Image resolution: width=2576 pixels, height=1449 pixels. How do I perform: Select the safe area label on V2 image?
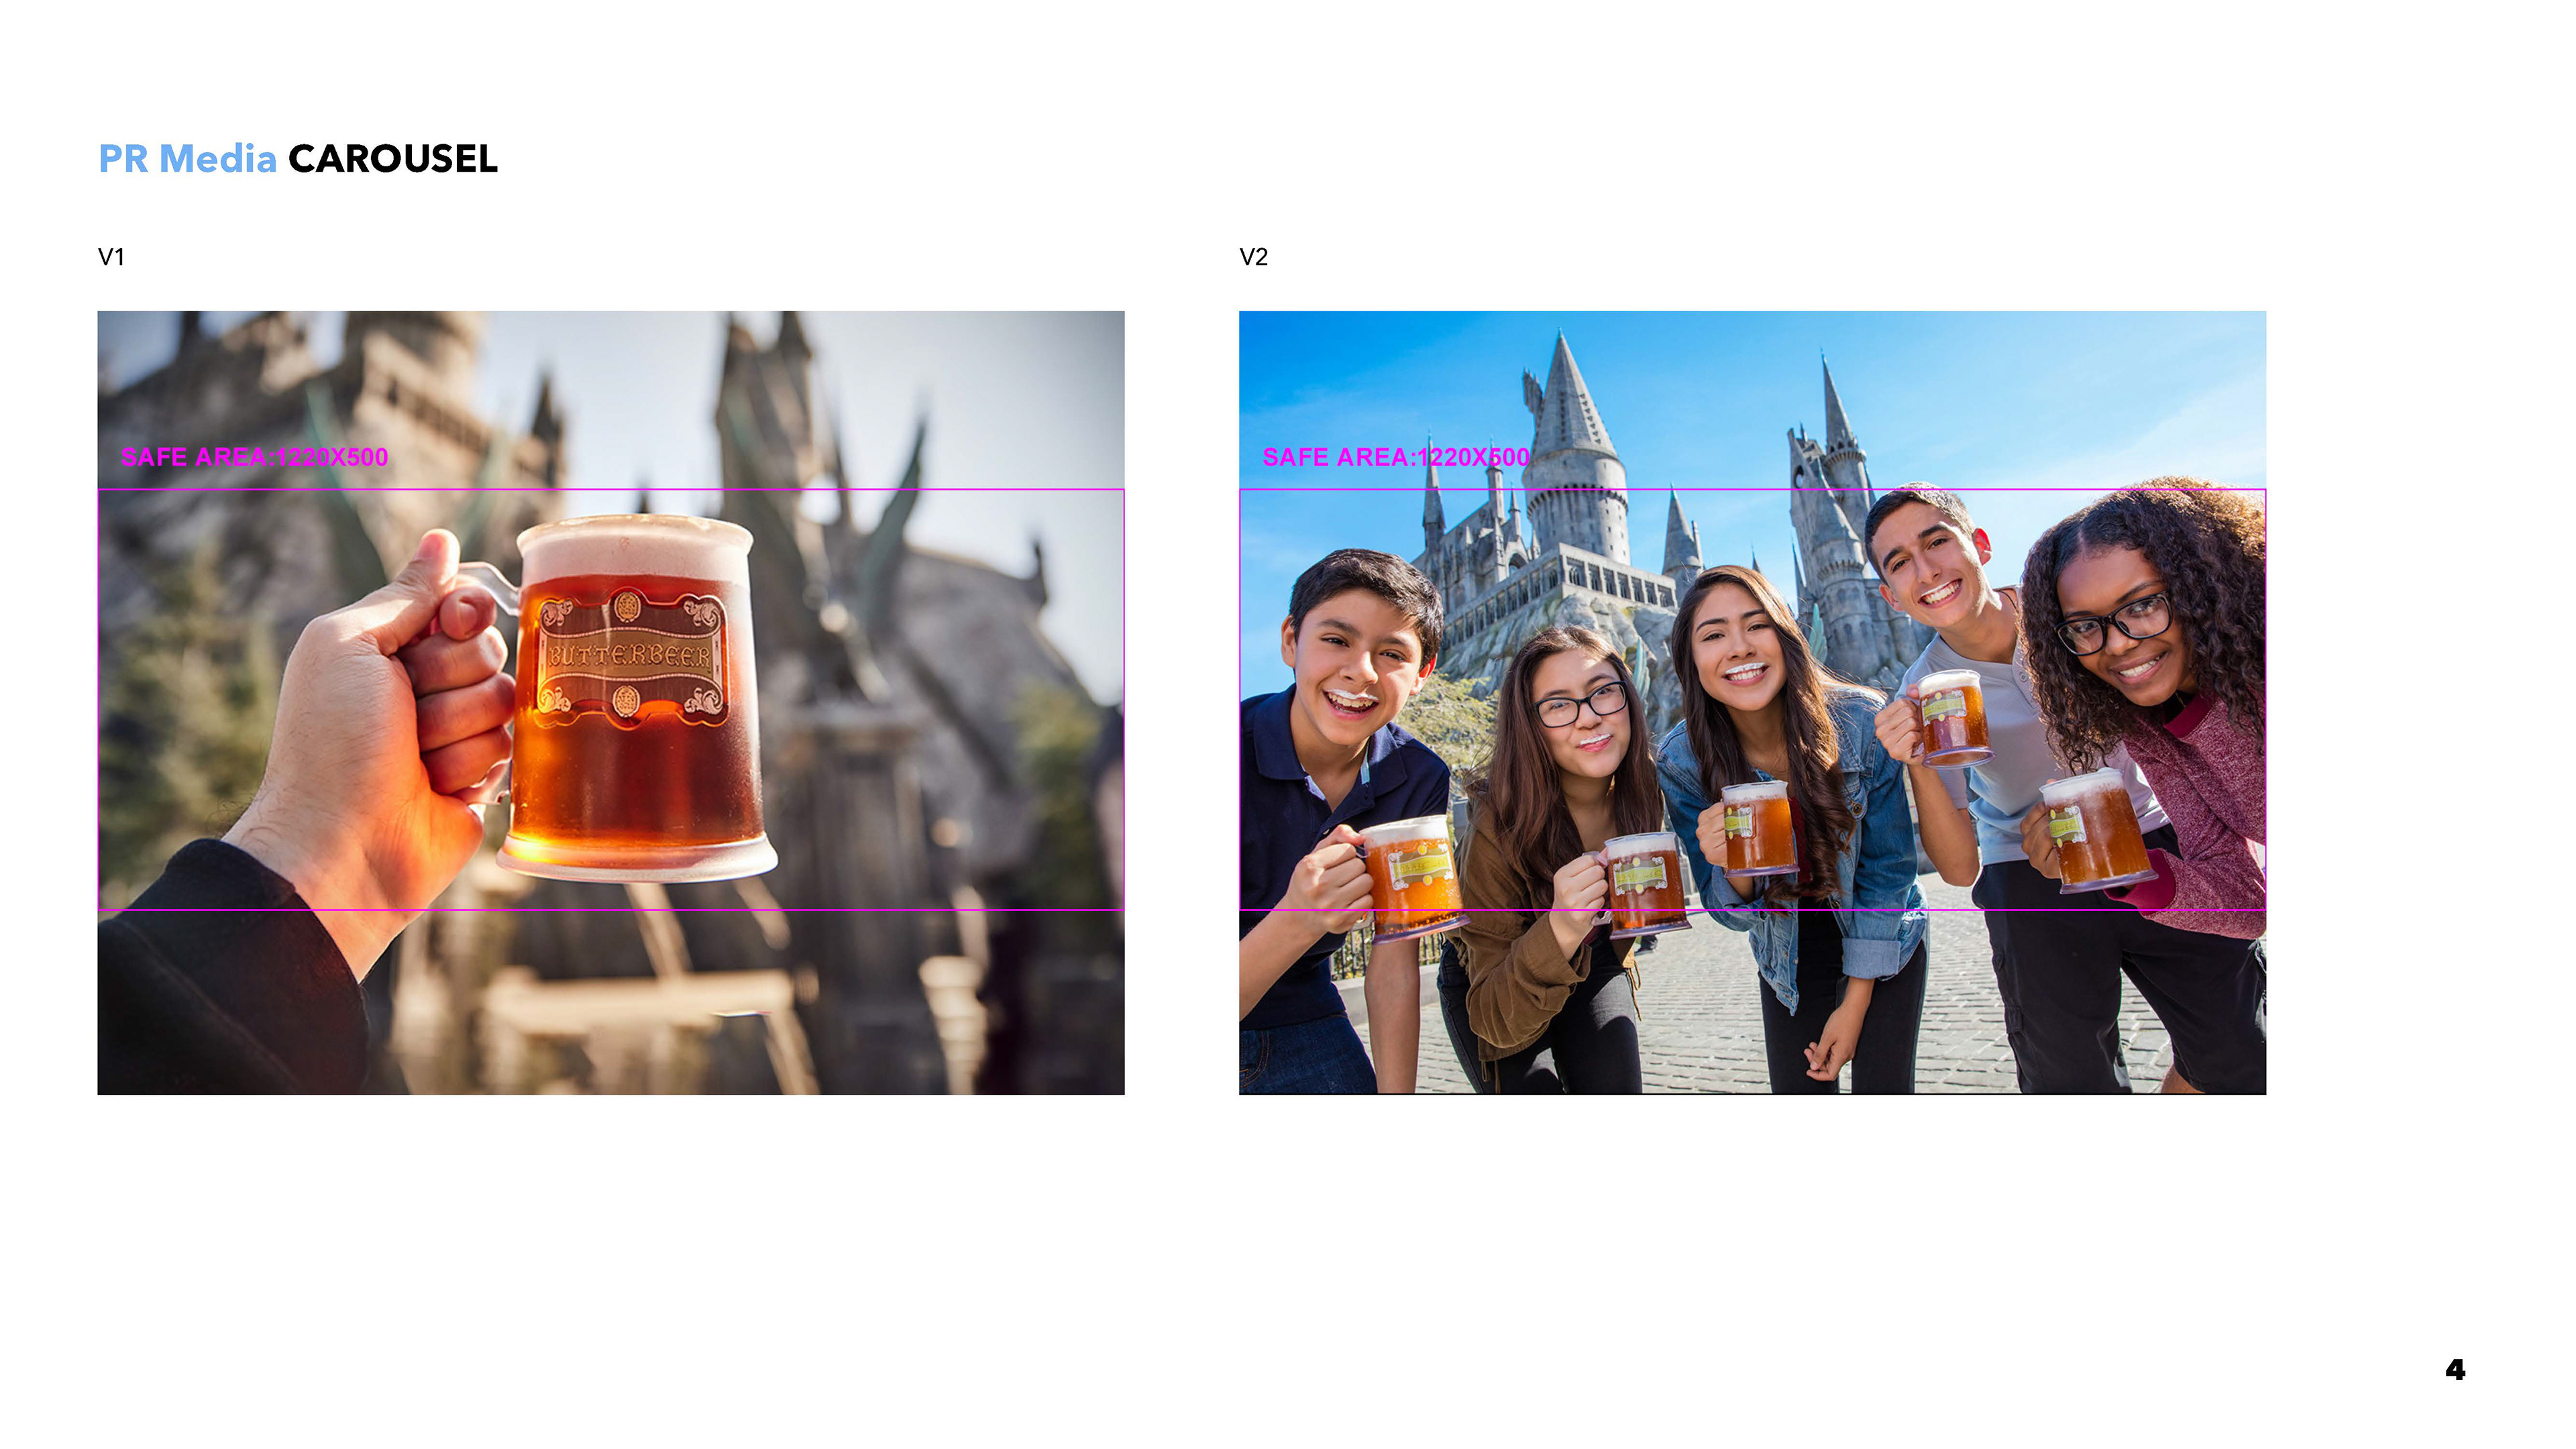tap(1395, 457)
